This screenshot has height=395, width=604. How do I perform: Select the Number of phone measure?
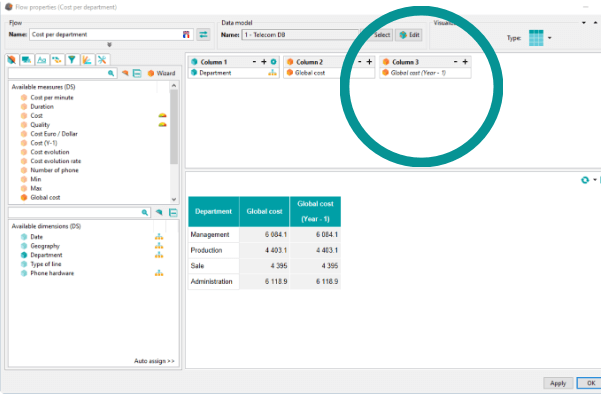pyautogui.click(x=54, y=170)
